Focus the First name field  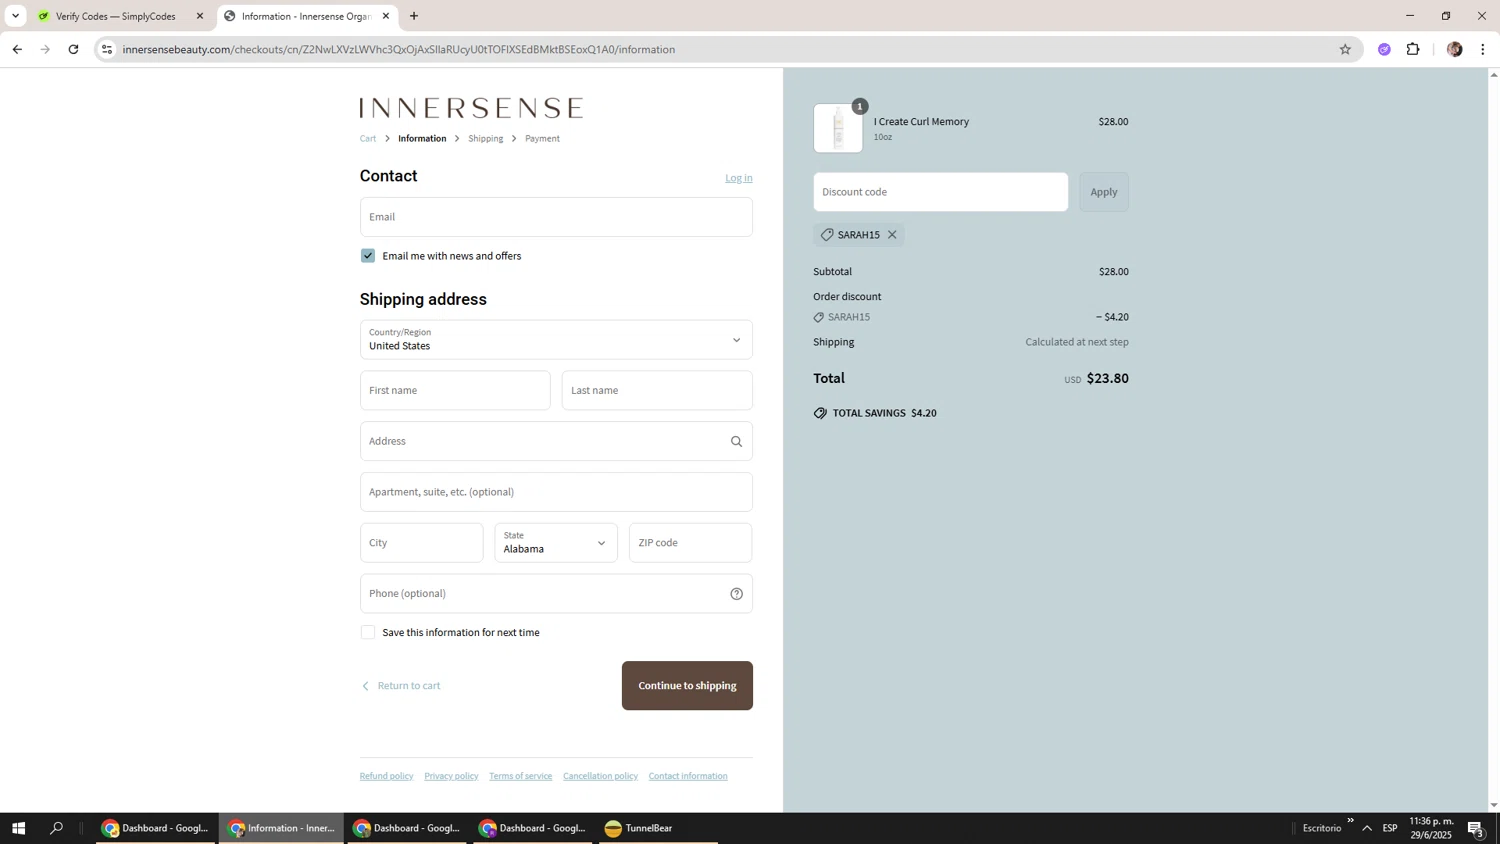coord(455,391)
